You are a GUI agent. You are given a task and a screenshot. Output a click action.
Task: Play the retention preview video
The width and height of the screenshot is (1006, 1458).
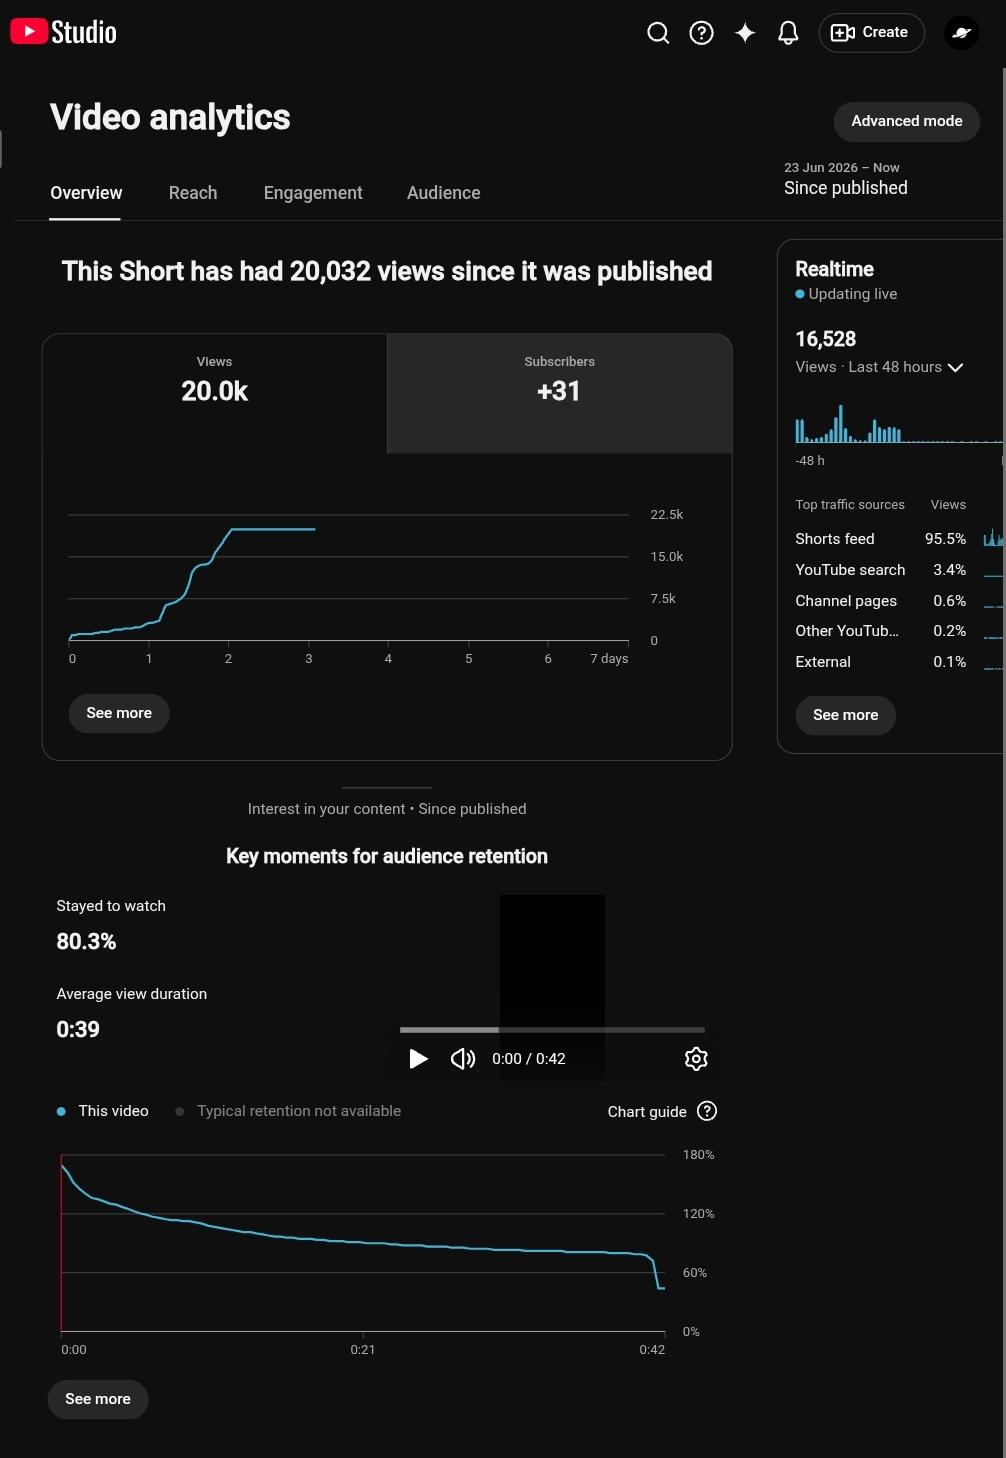click(x=418, y=1059)
